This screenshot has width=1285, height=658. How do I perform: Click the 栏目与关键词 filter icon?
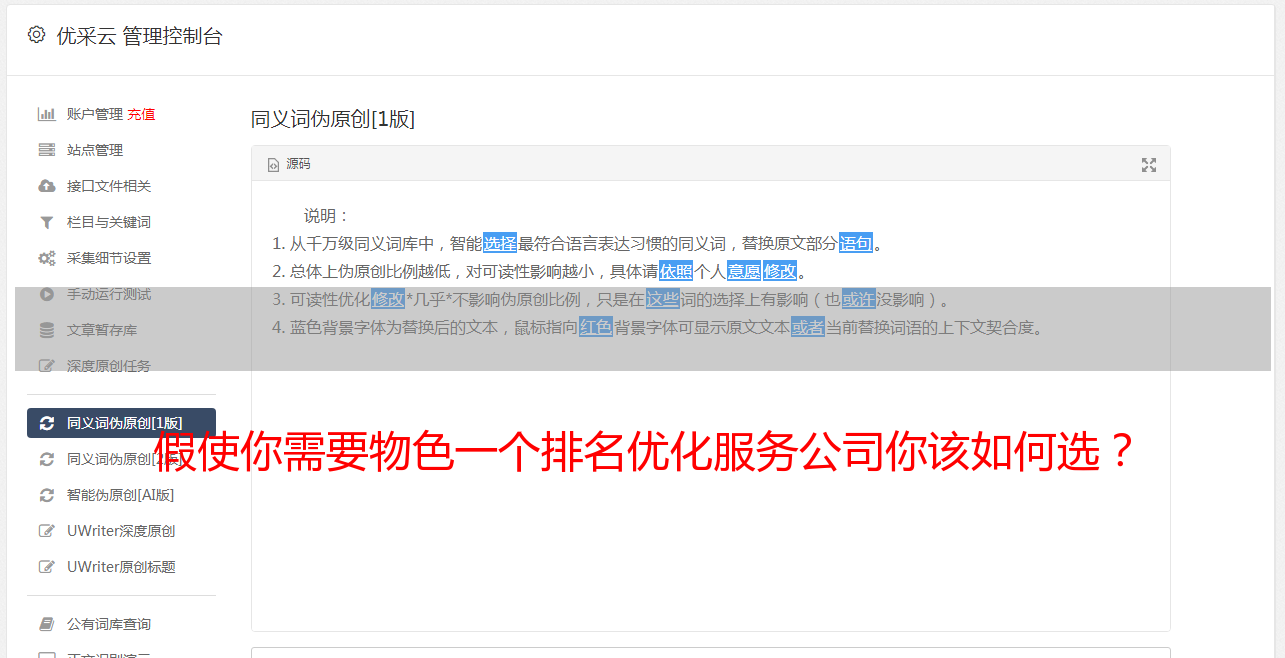46,222
